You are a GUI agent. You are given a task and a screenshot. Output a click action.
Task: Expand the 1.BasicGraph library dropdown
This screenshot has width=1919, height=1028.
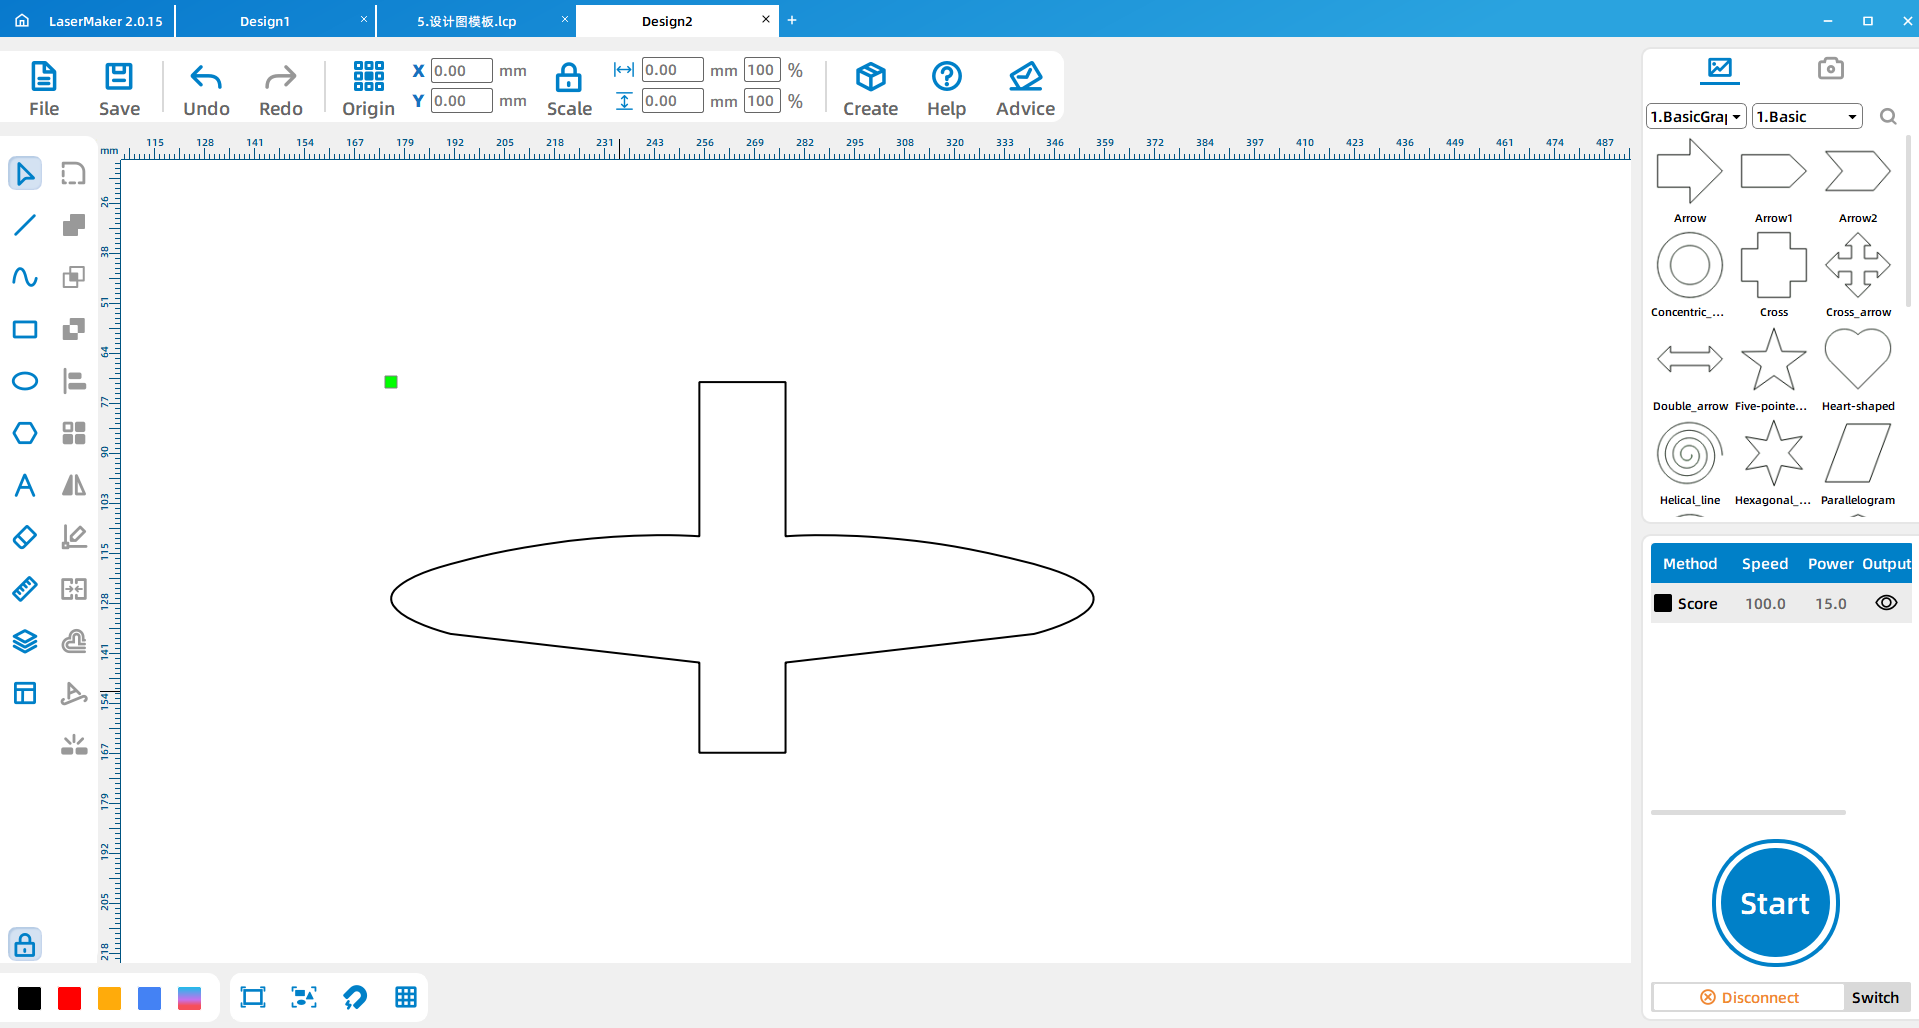[x=1696, y=117]
